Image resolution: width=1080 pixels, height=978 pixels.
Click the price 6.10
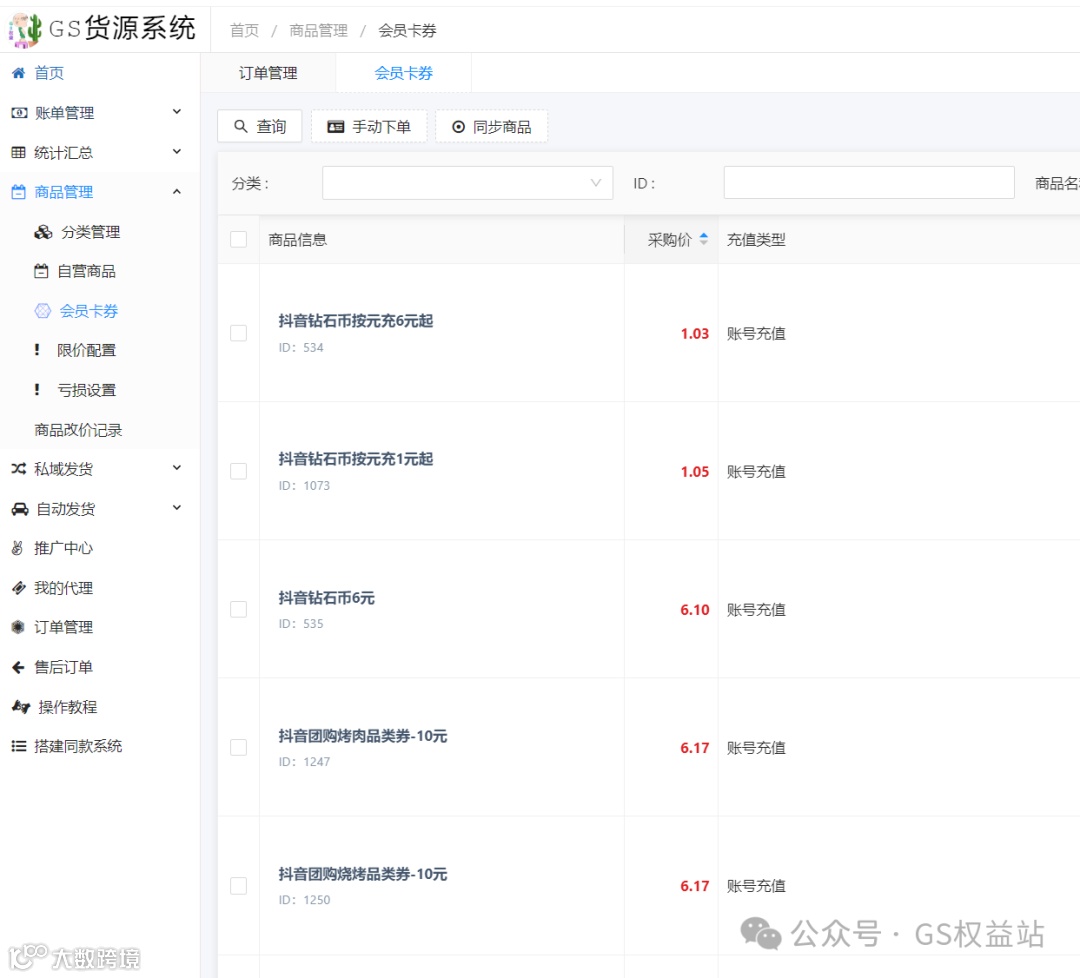[694, 610]
